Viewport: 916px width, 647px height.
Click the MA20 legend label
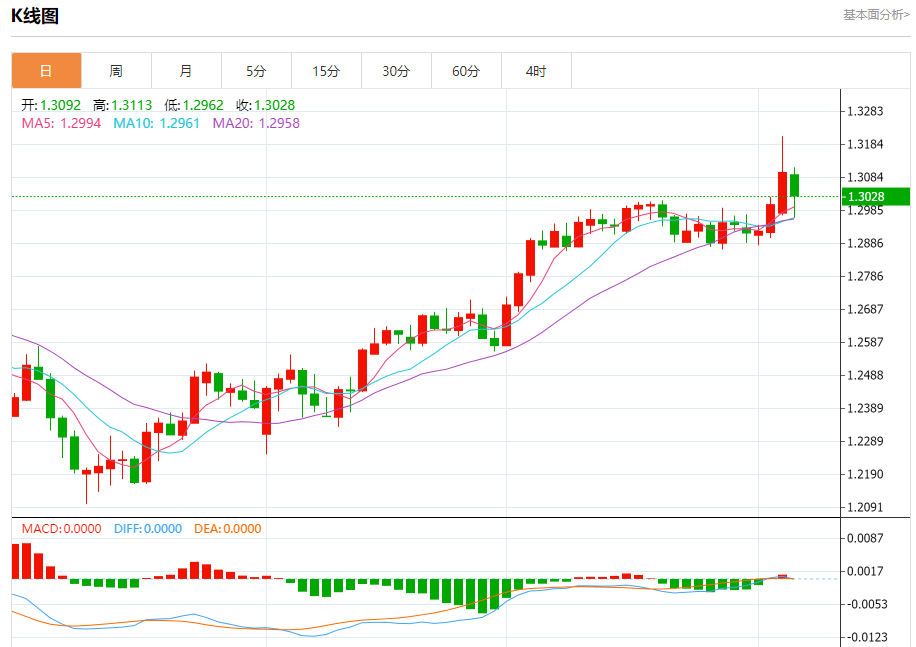[x=255, y=123]
